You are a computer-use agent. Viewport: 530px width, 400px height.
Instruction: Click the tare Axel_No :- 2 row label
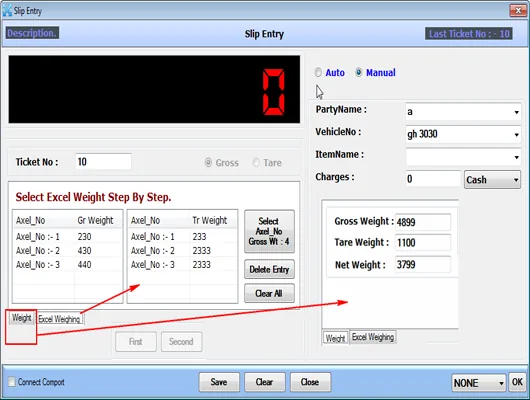click(153, 251)
